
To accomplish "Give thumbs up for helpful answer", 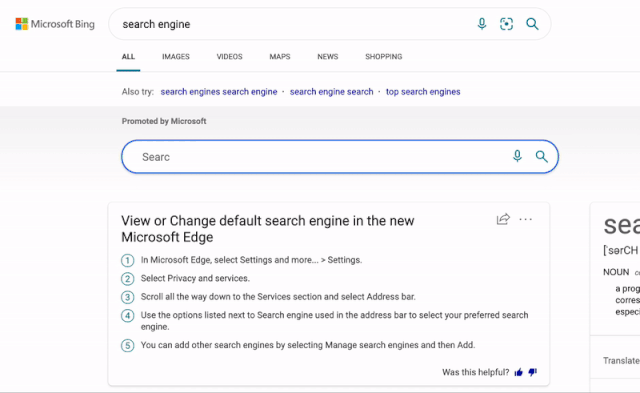I will pos(519,372).
